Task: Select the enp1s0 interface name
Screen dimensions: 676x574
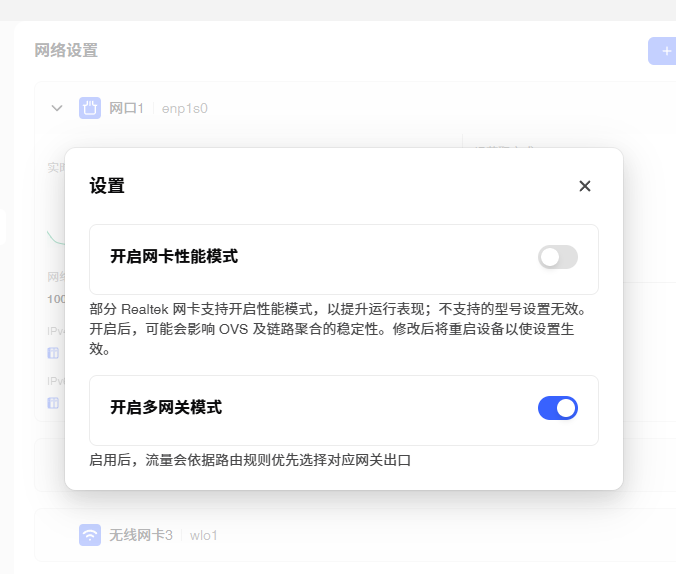Action: 185,109
